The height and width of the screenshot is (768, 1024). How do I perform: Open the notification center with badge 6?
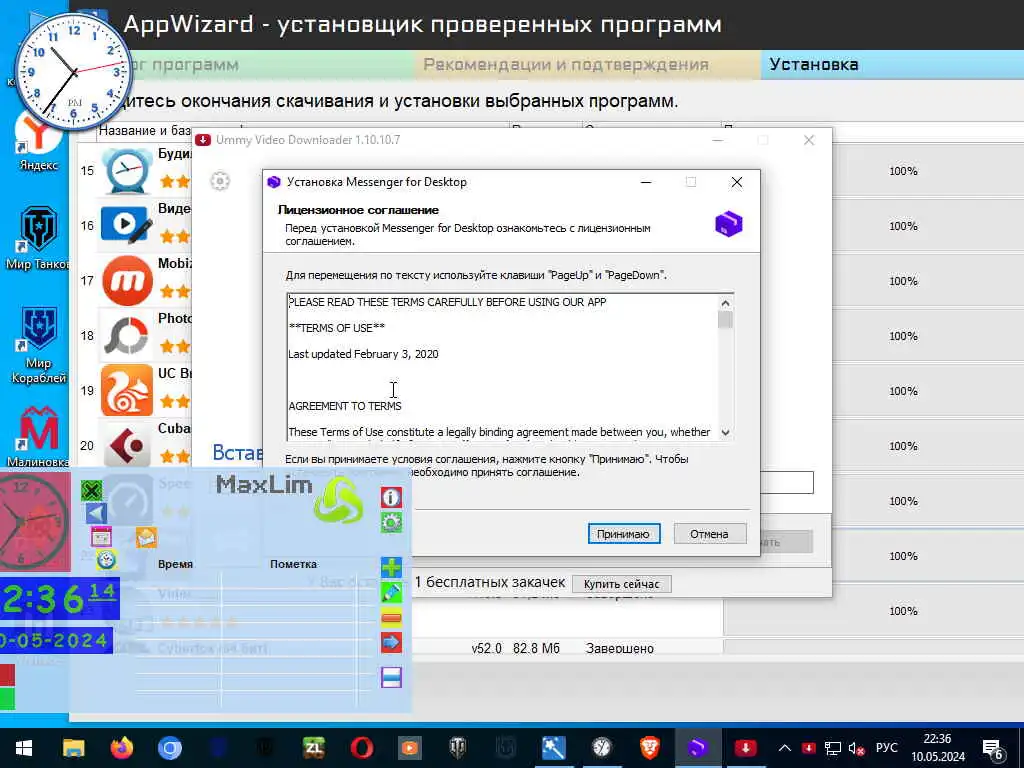point(993,749)
